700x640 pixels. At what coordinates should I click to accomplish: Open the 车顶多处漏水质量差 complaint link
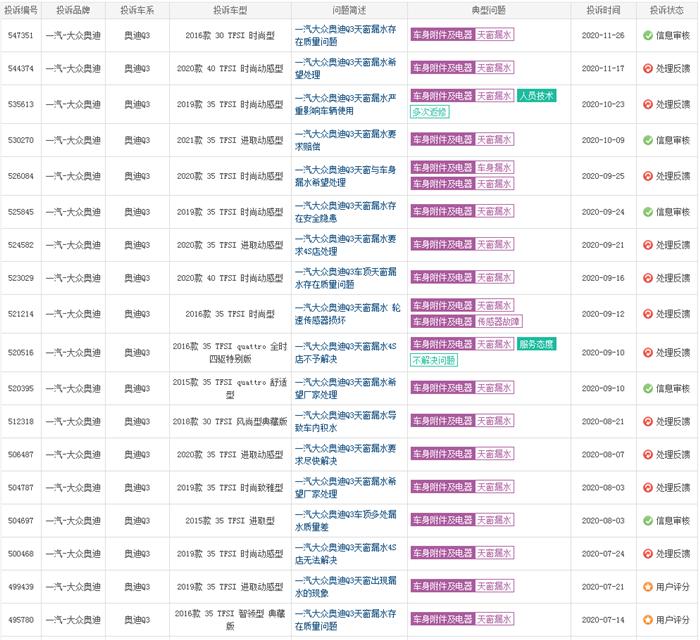[x=345, y=520]
